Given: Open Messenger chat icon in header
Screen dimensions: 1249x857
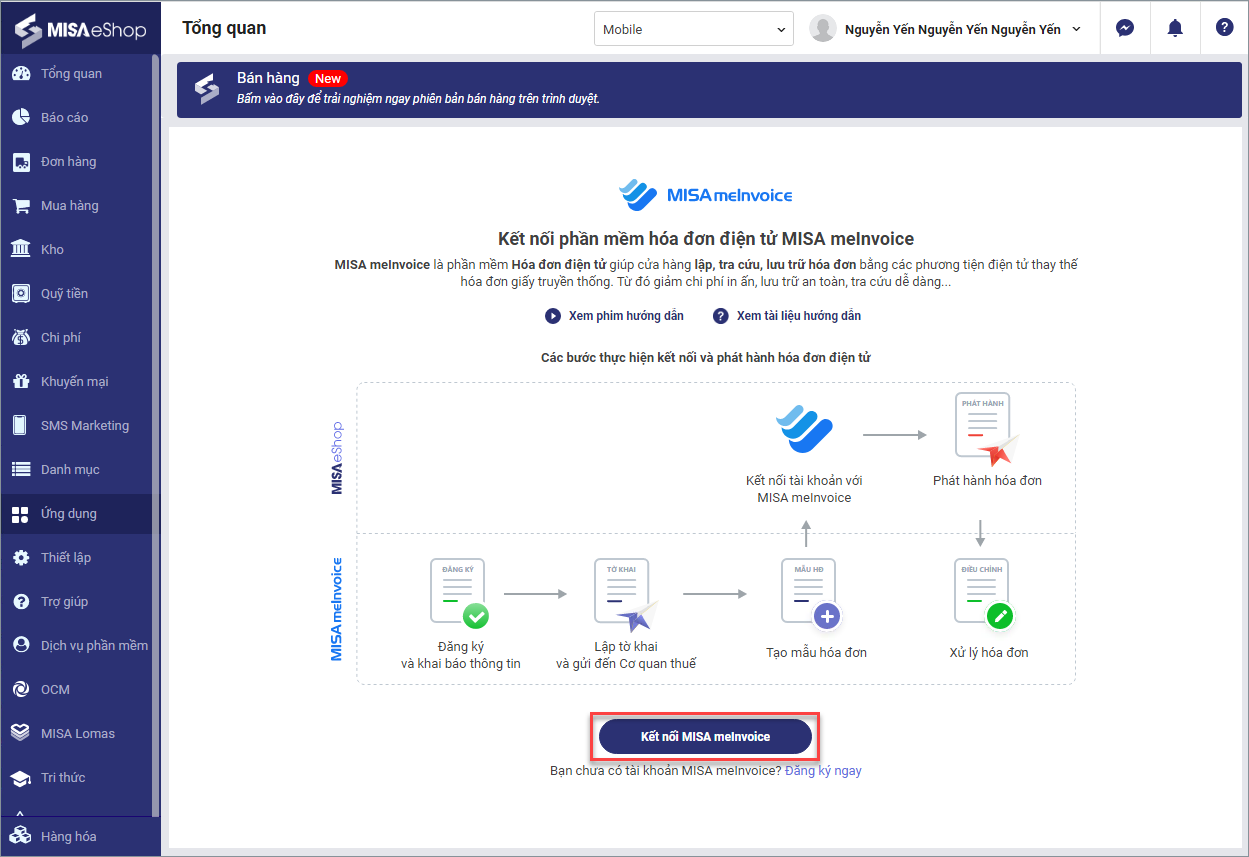Looking at the screenshot, I should coord(1125,29).
